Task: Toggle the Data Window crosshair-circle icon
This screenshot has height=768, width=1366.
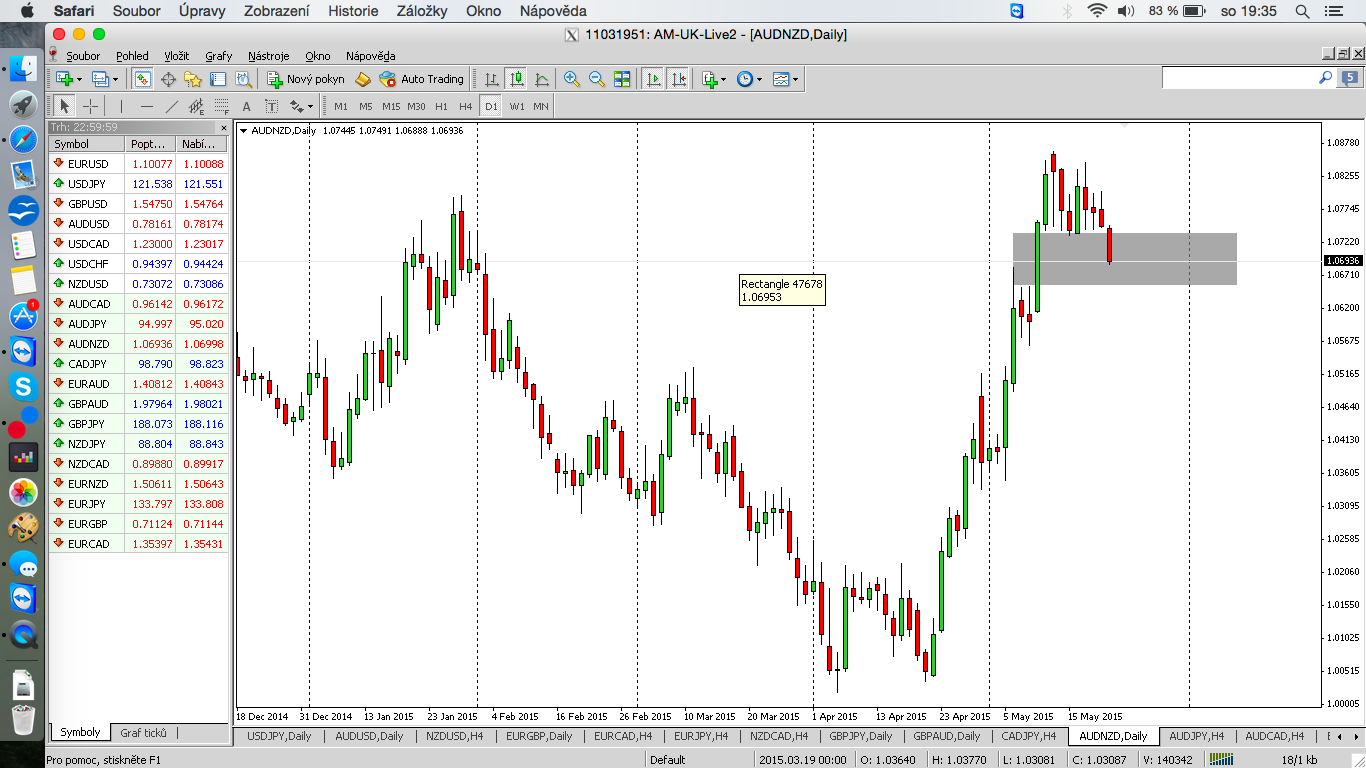Action: 168,79
